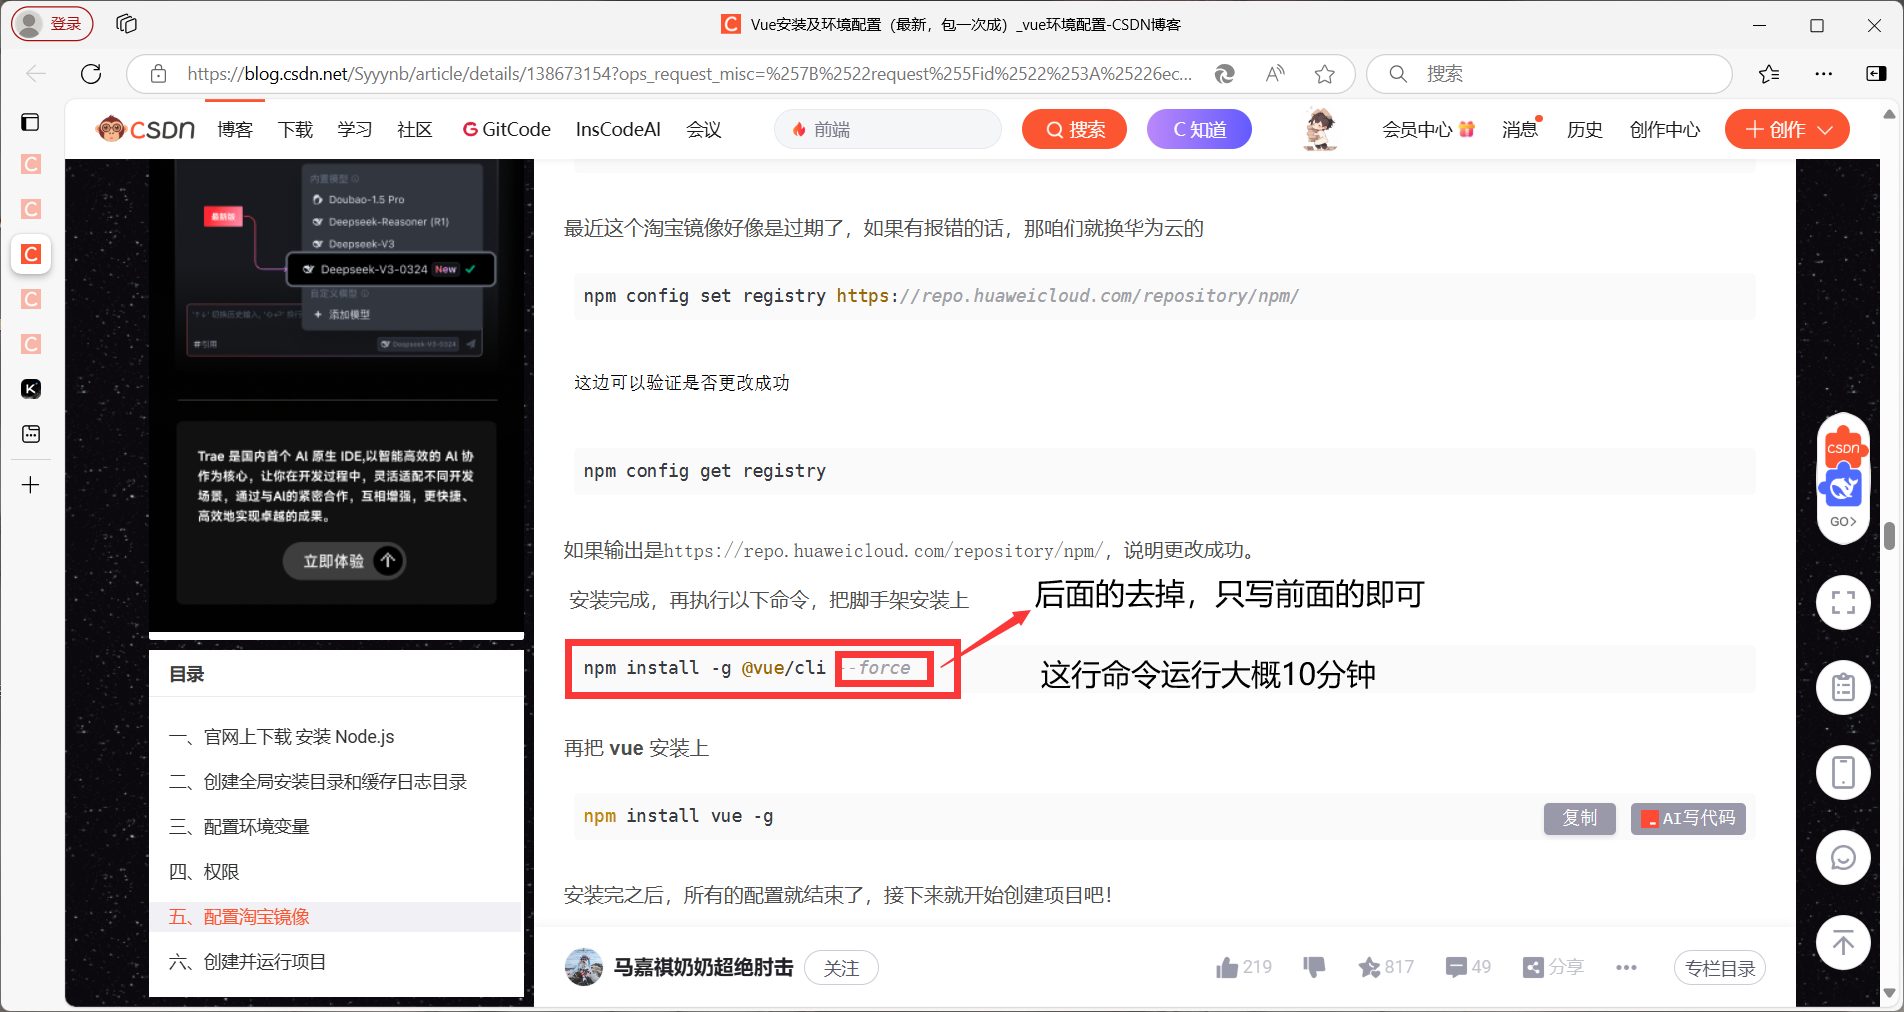Screen dimensions: 1904x1012
Task: Click 关注 follow button beside author
Action: click(x=841, y=968)
